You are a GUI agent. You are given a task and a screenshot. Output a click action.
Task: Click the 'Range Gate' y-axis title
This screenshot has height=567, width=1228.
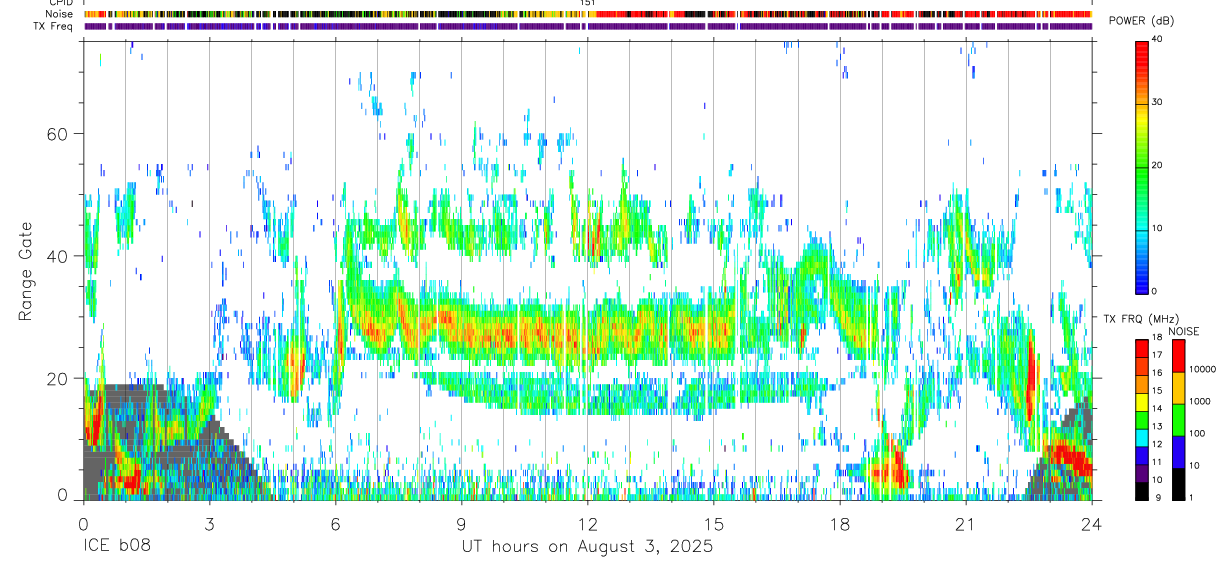tap(27, 273)
